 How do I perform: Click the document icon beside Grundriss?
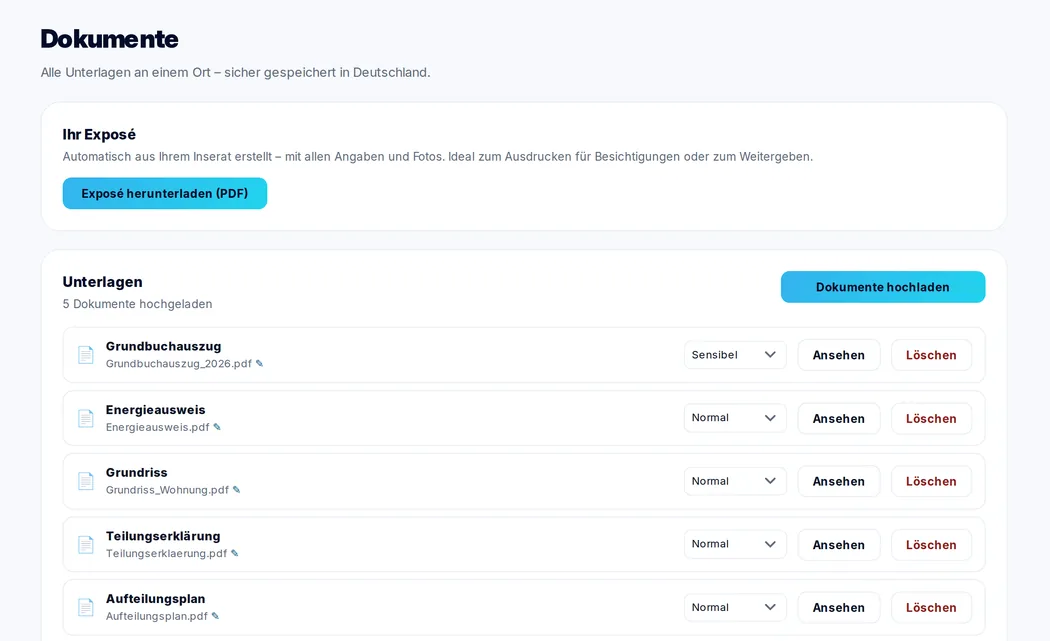point(86,482)
